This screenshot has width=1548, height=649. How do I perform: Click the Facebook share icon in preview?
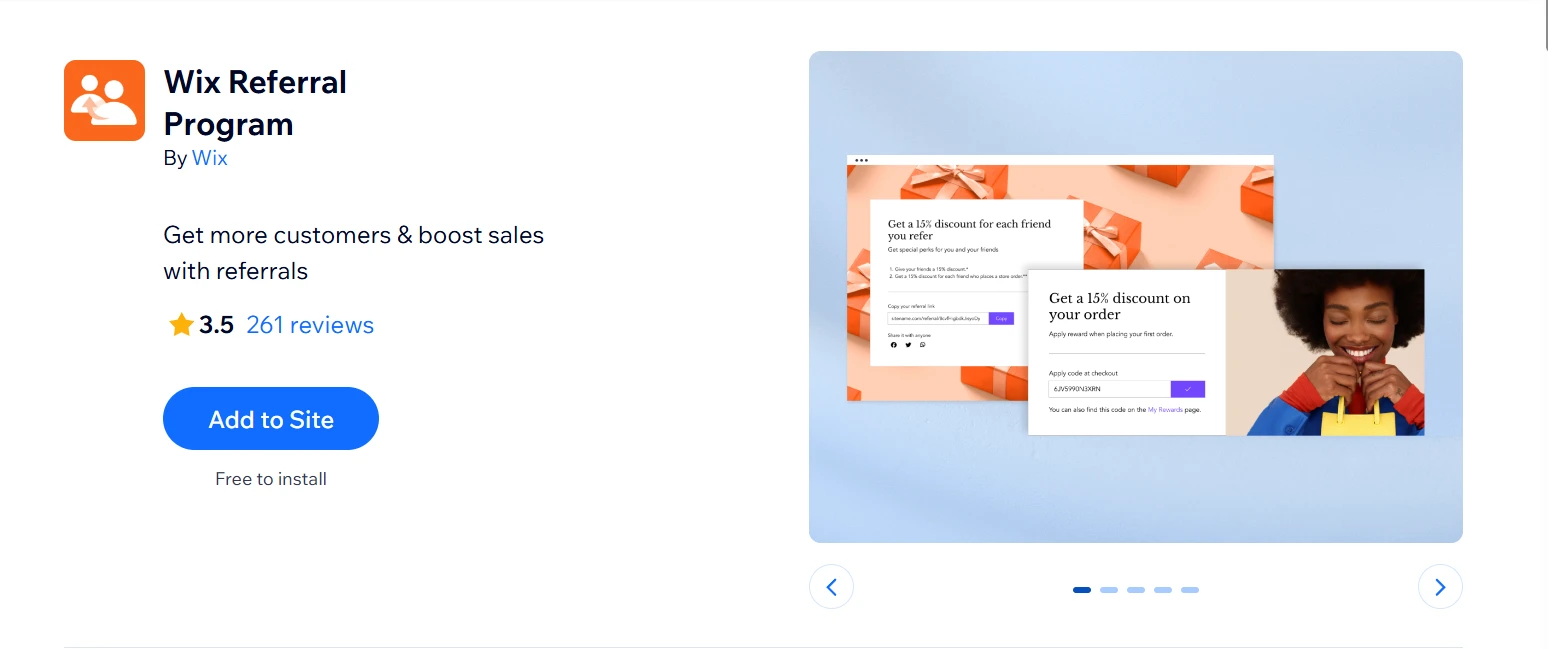[x=894, y=345]
